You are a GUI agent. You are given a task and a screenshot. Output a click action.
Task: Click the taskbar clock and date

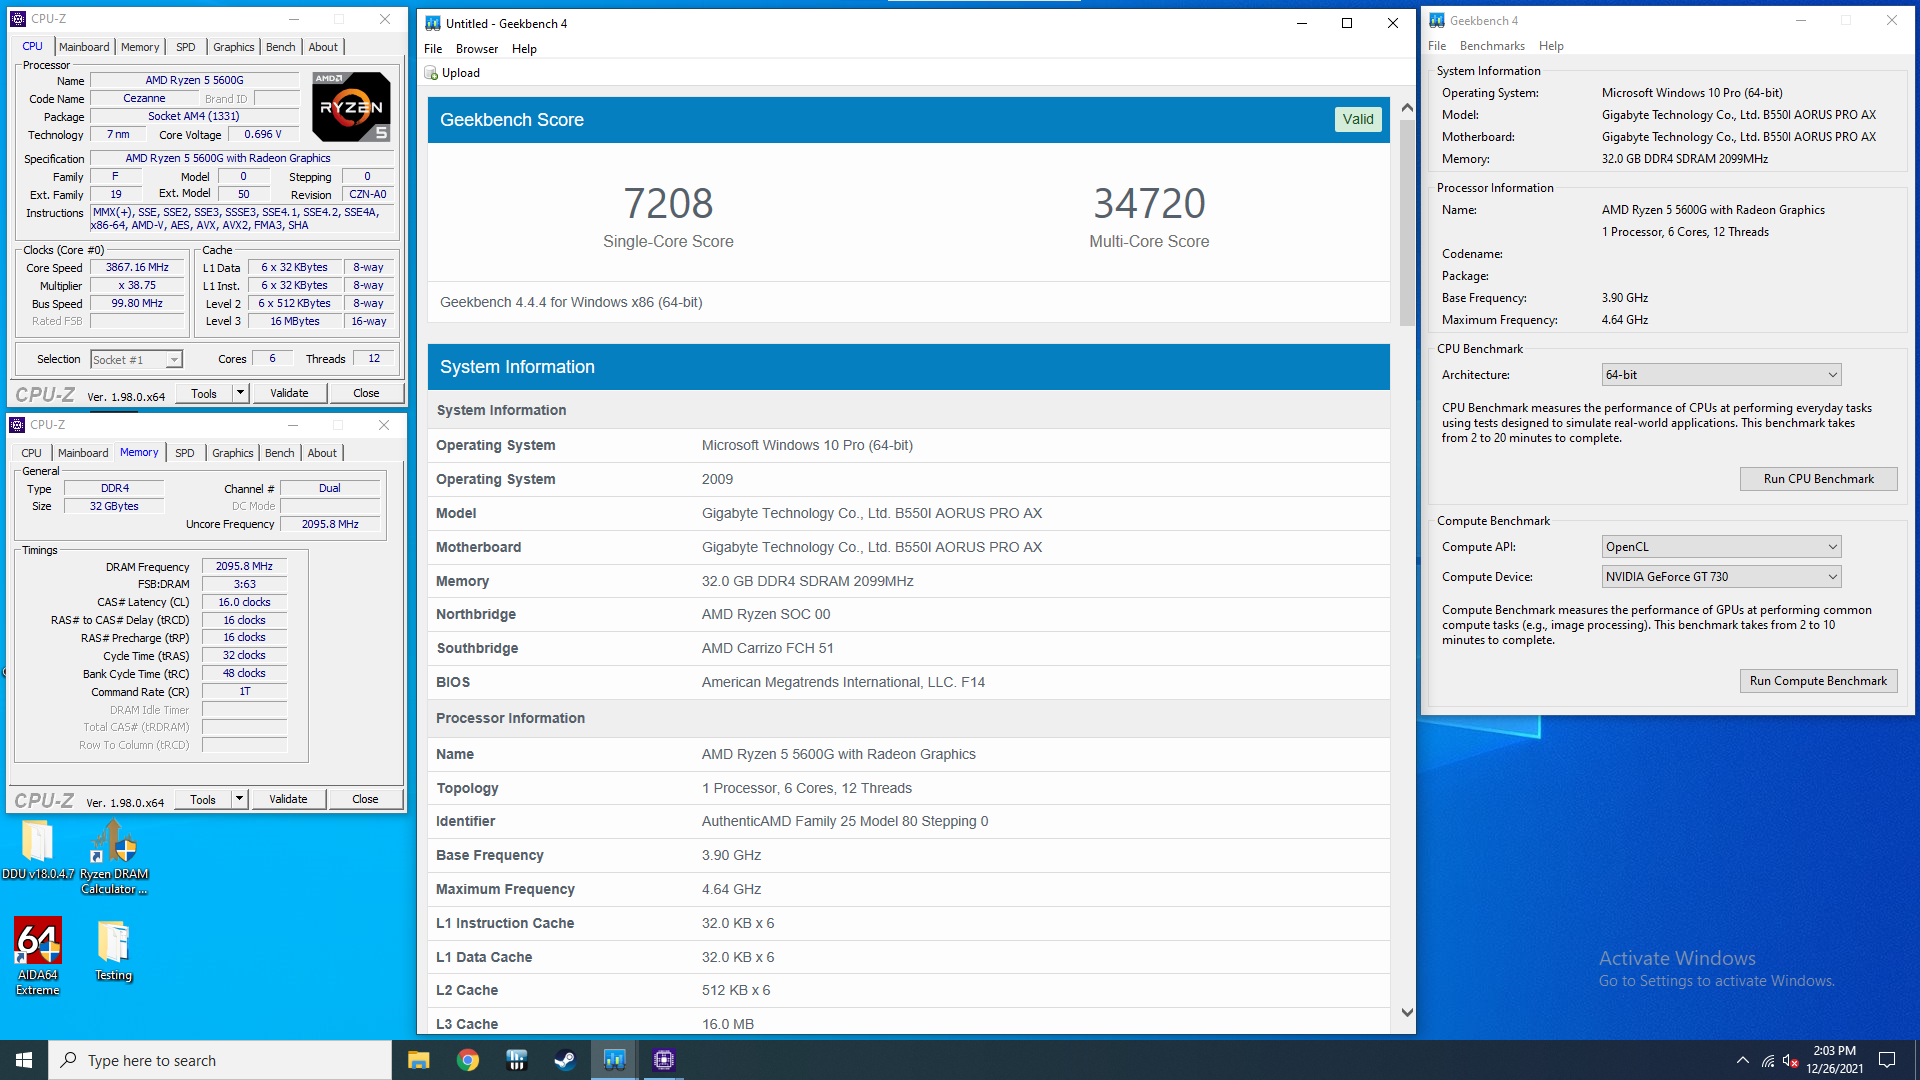click(x=1834, y=1060)
